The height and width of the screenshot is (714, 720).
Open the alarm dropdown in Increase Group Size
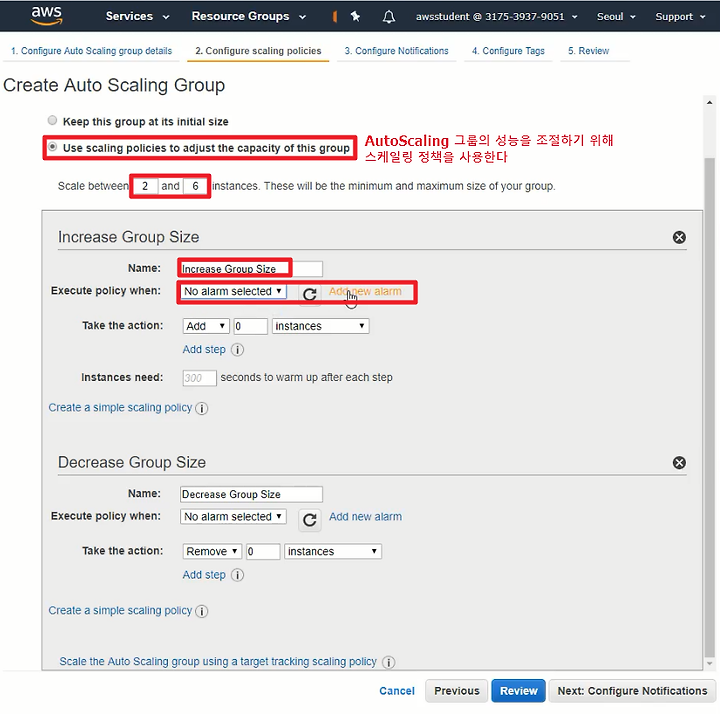point(233,291)
